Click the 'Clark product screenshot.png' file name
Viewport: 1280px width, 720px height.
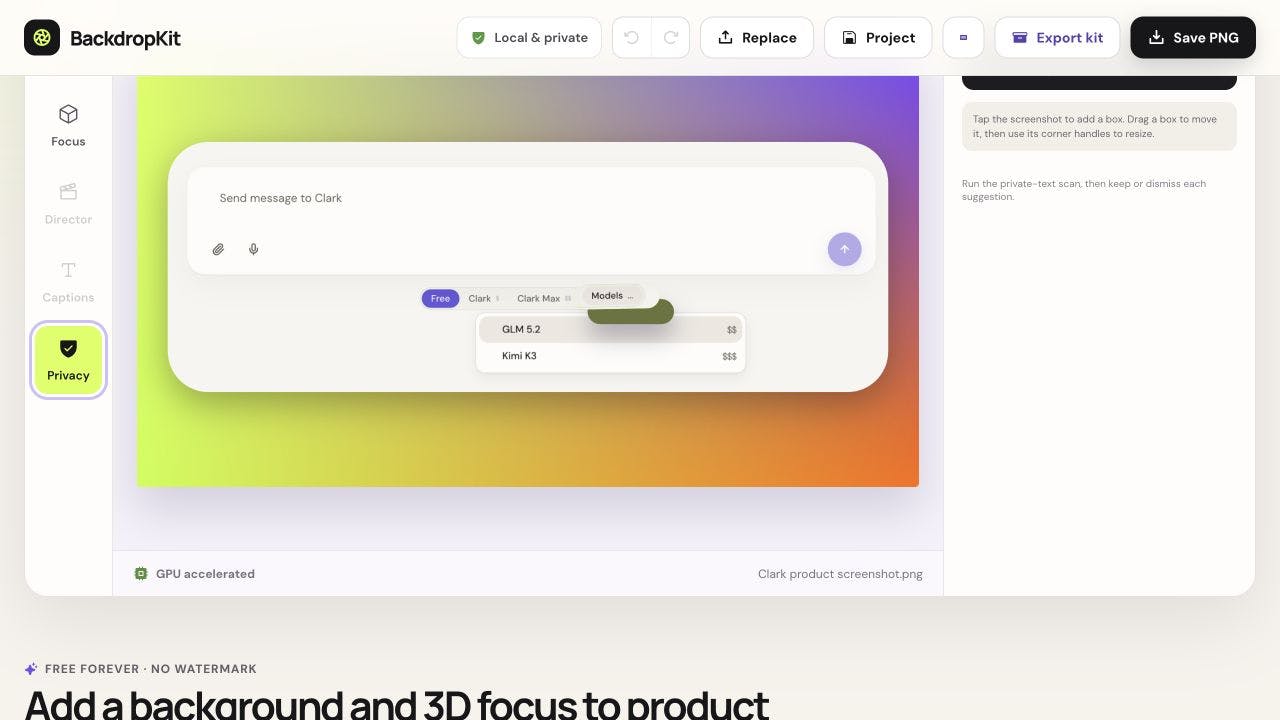pyautogui.click(x=840, y=574)
